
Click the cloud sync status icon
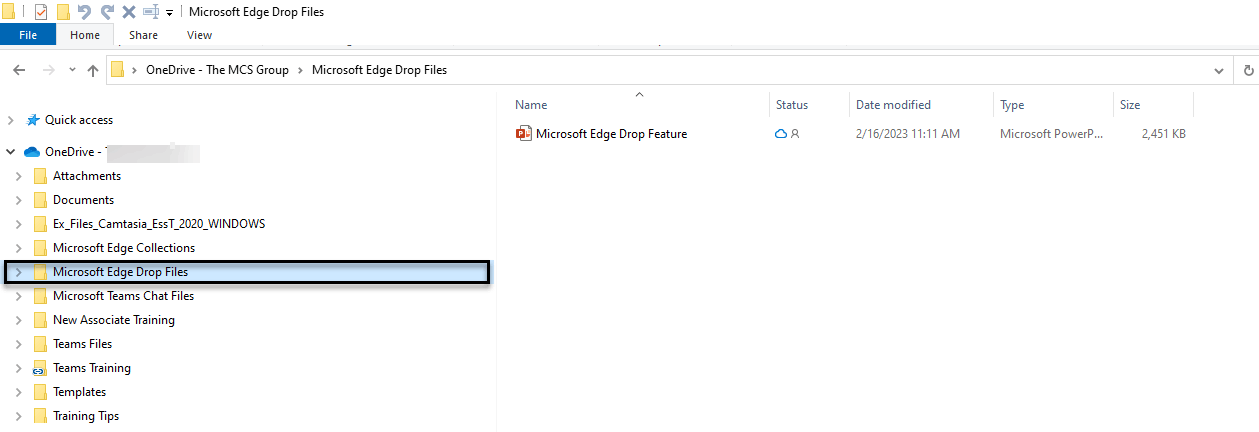[781, 133]
